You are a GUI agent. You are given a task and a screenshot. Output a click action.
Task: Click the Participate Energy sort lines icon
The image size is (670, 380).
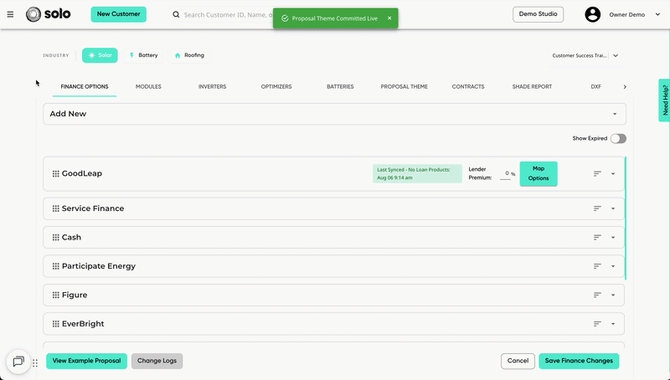coord(597,266)
